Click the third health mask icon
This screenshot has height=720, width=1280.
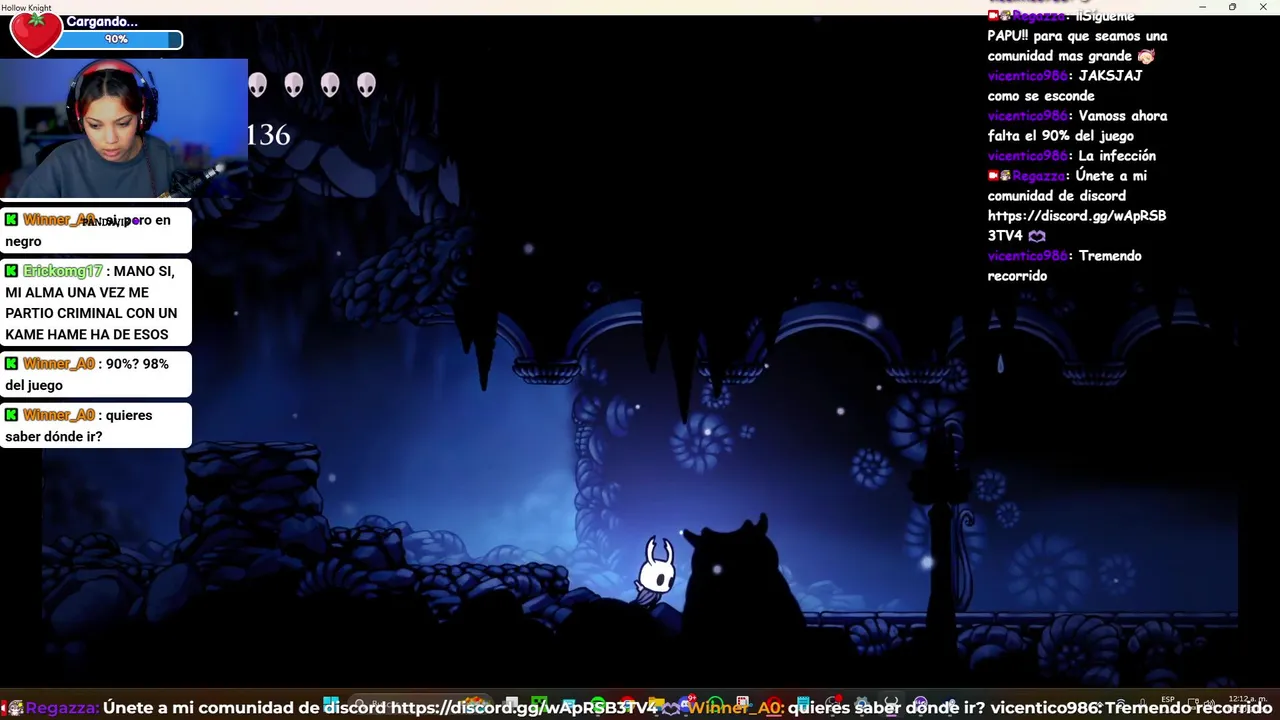[x=330, y=85]
